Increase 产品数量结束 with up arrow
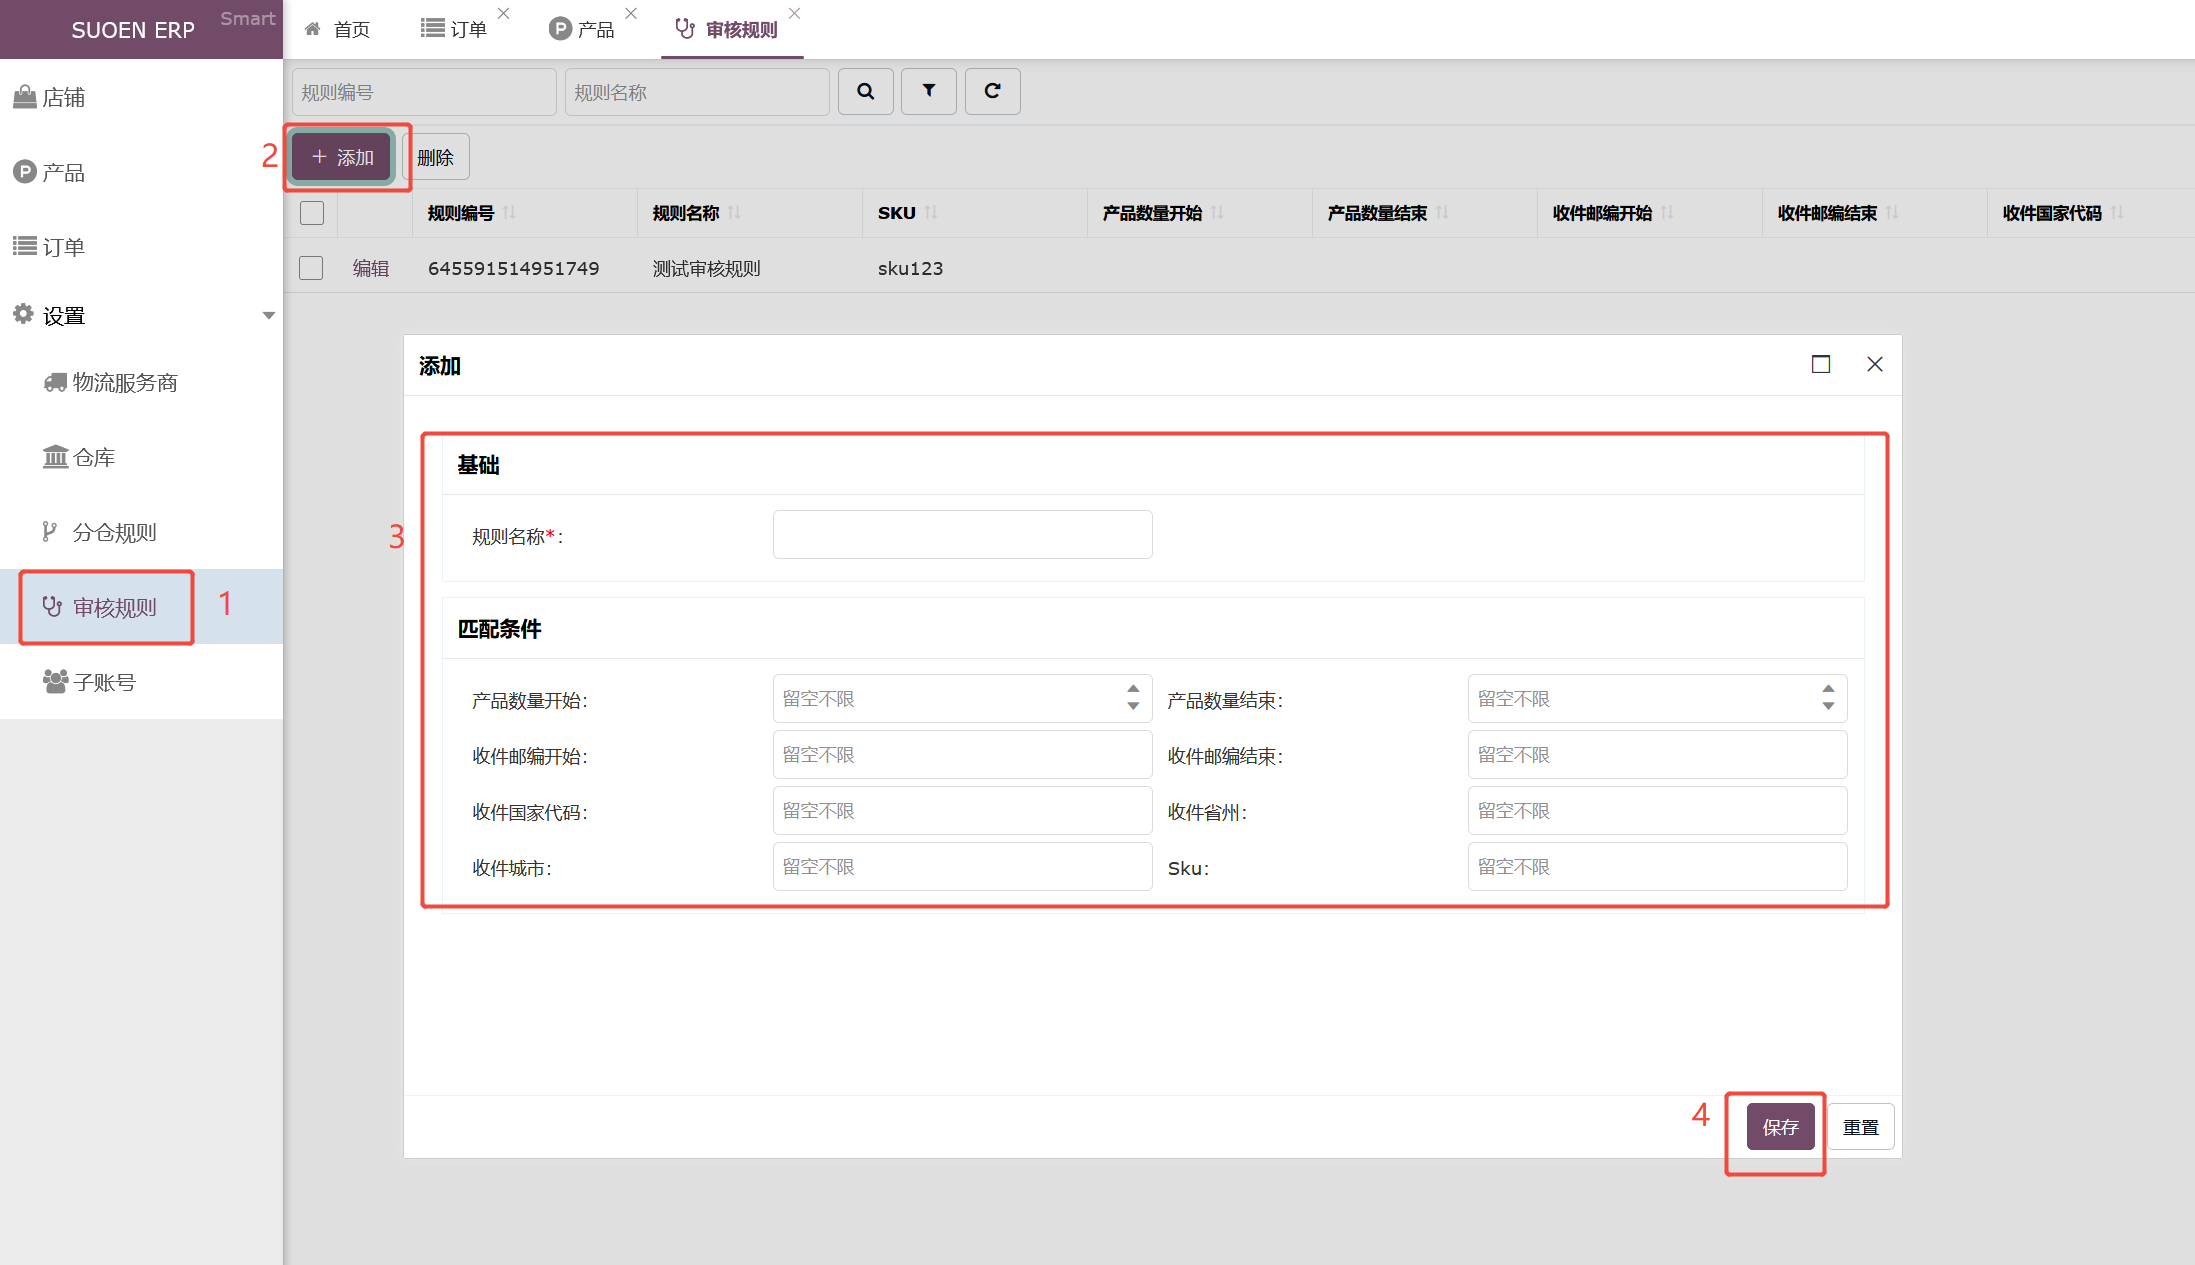 [x=1828, y=689]
